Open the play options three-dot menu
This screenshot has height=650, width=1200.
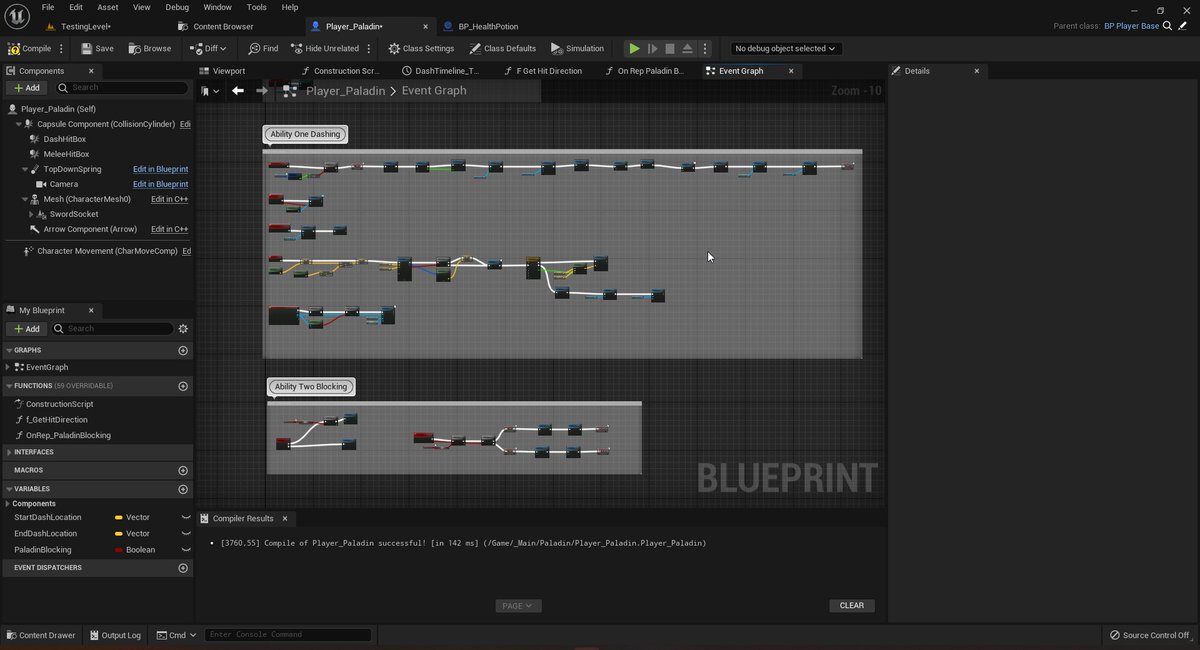click(706, 48)
